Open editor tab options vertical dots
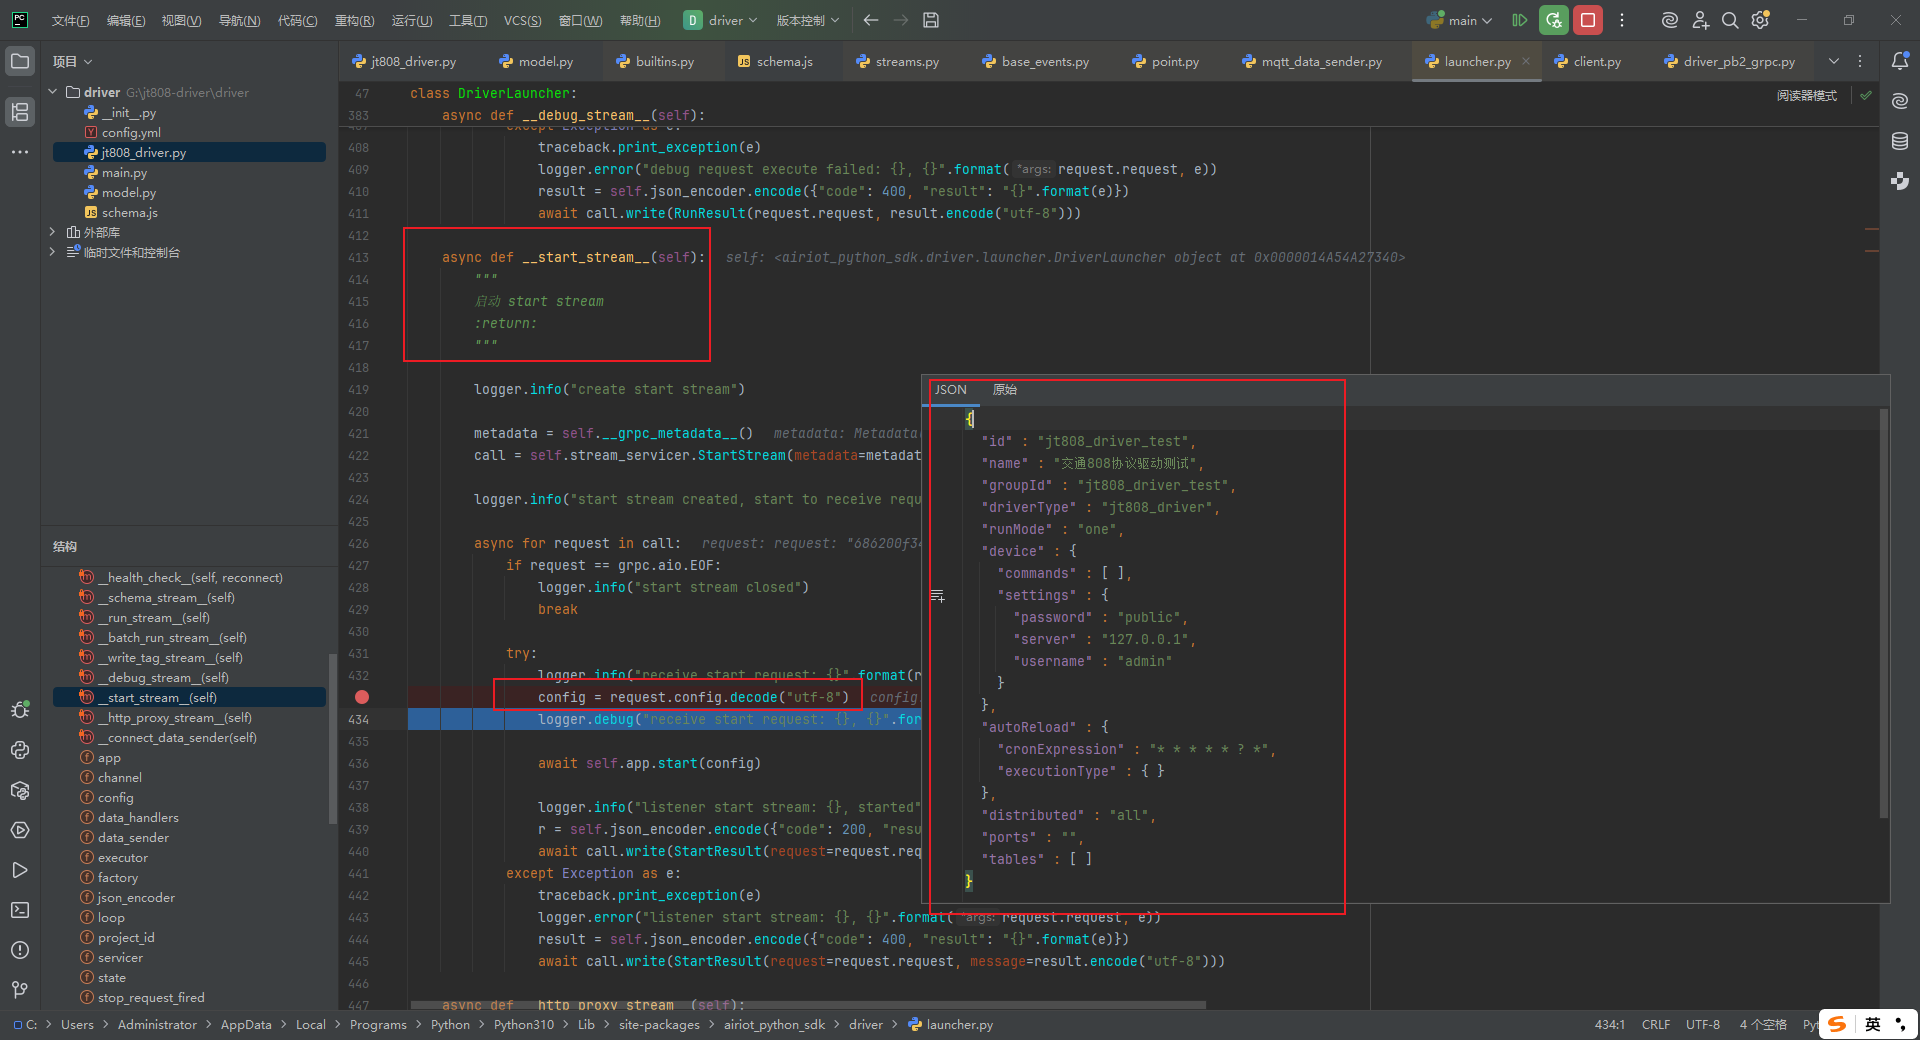 click(x=1860, y=61)
